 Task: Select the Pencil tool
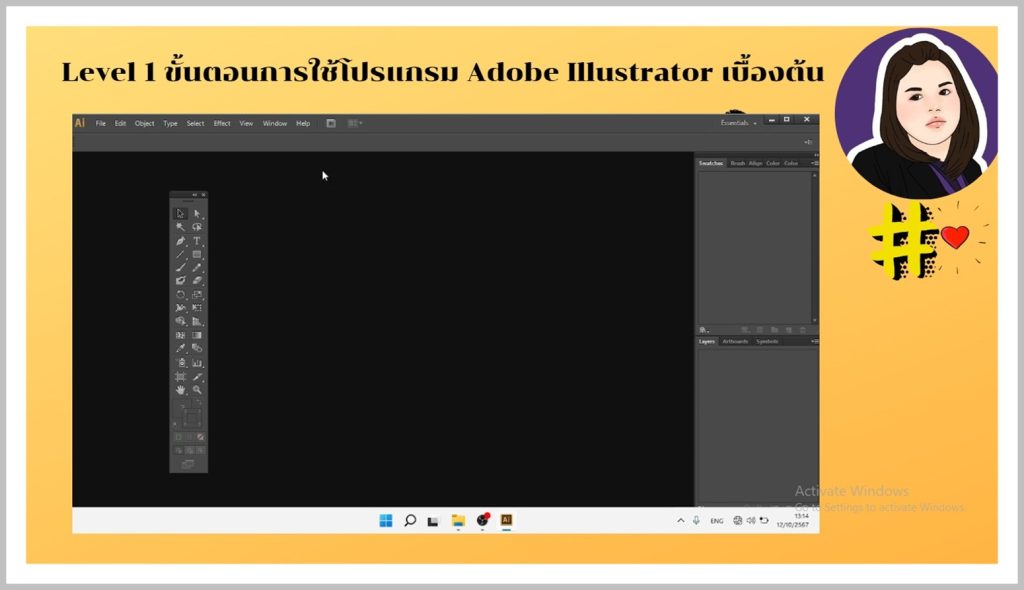(x=197, y=267)
